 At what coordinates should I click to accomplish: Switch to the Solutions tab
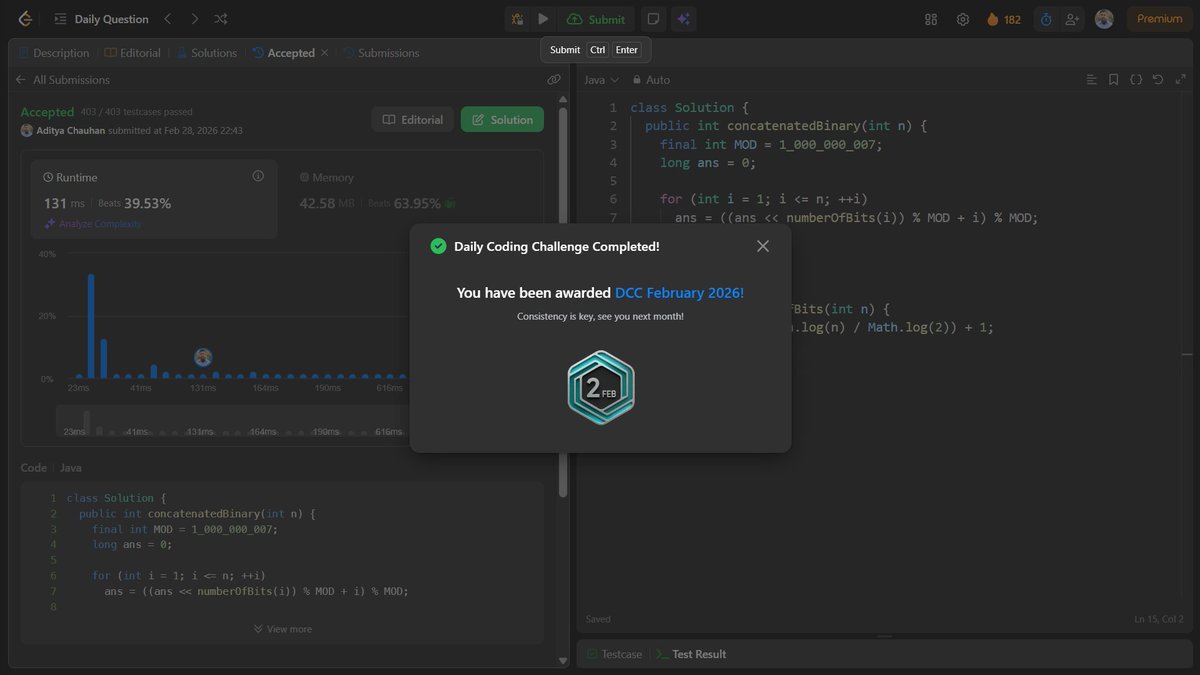click(207, 53)
